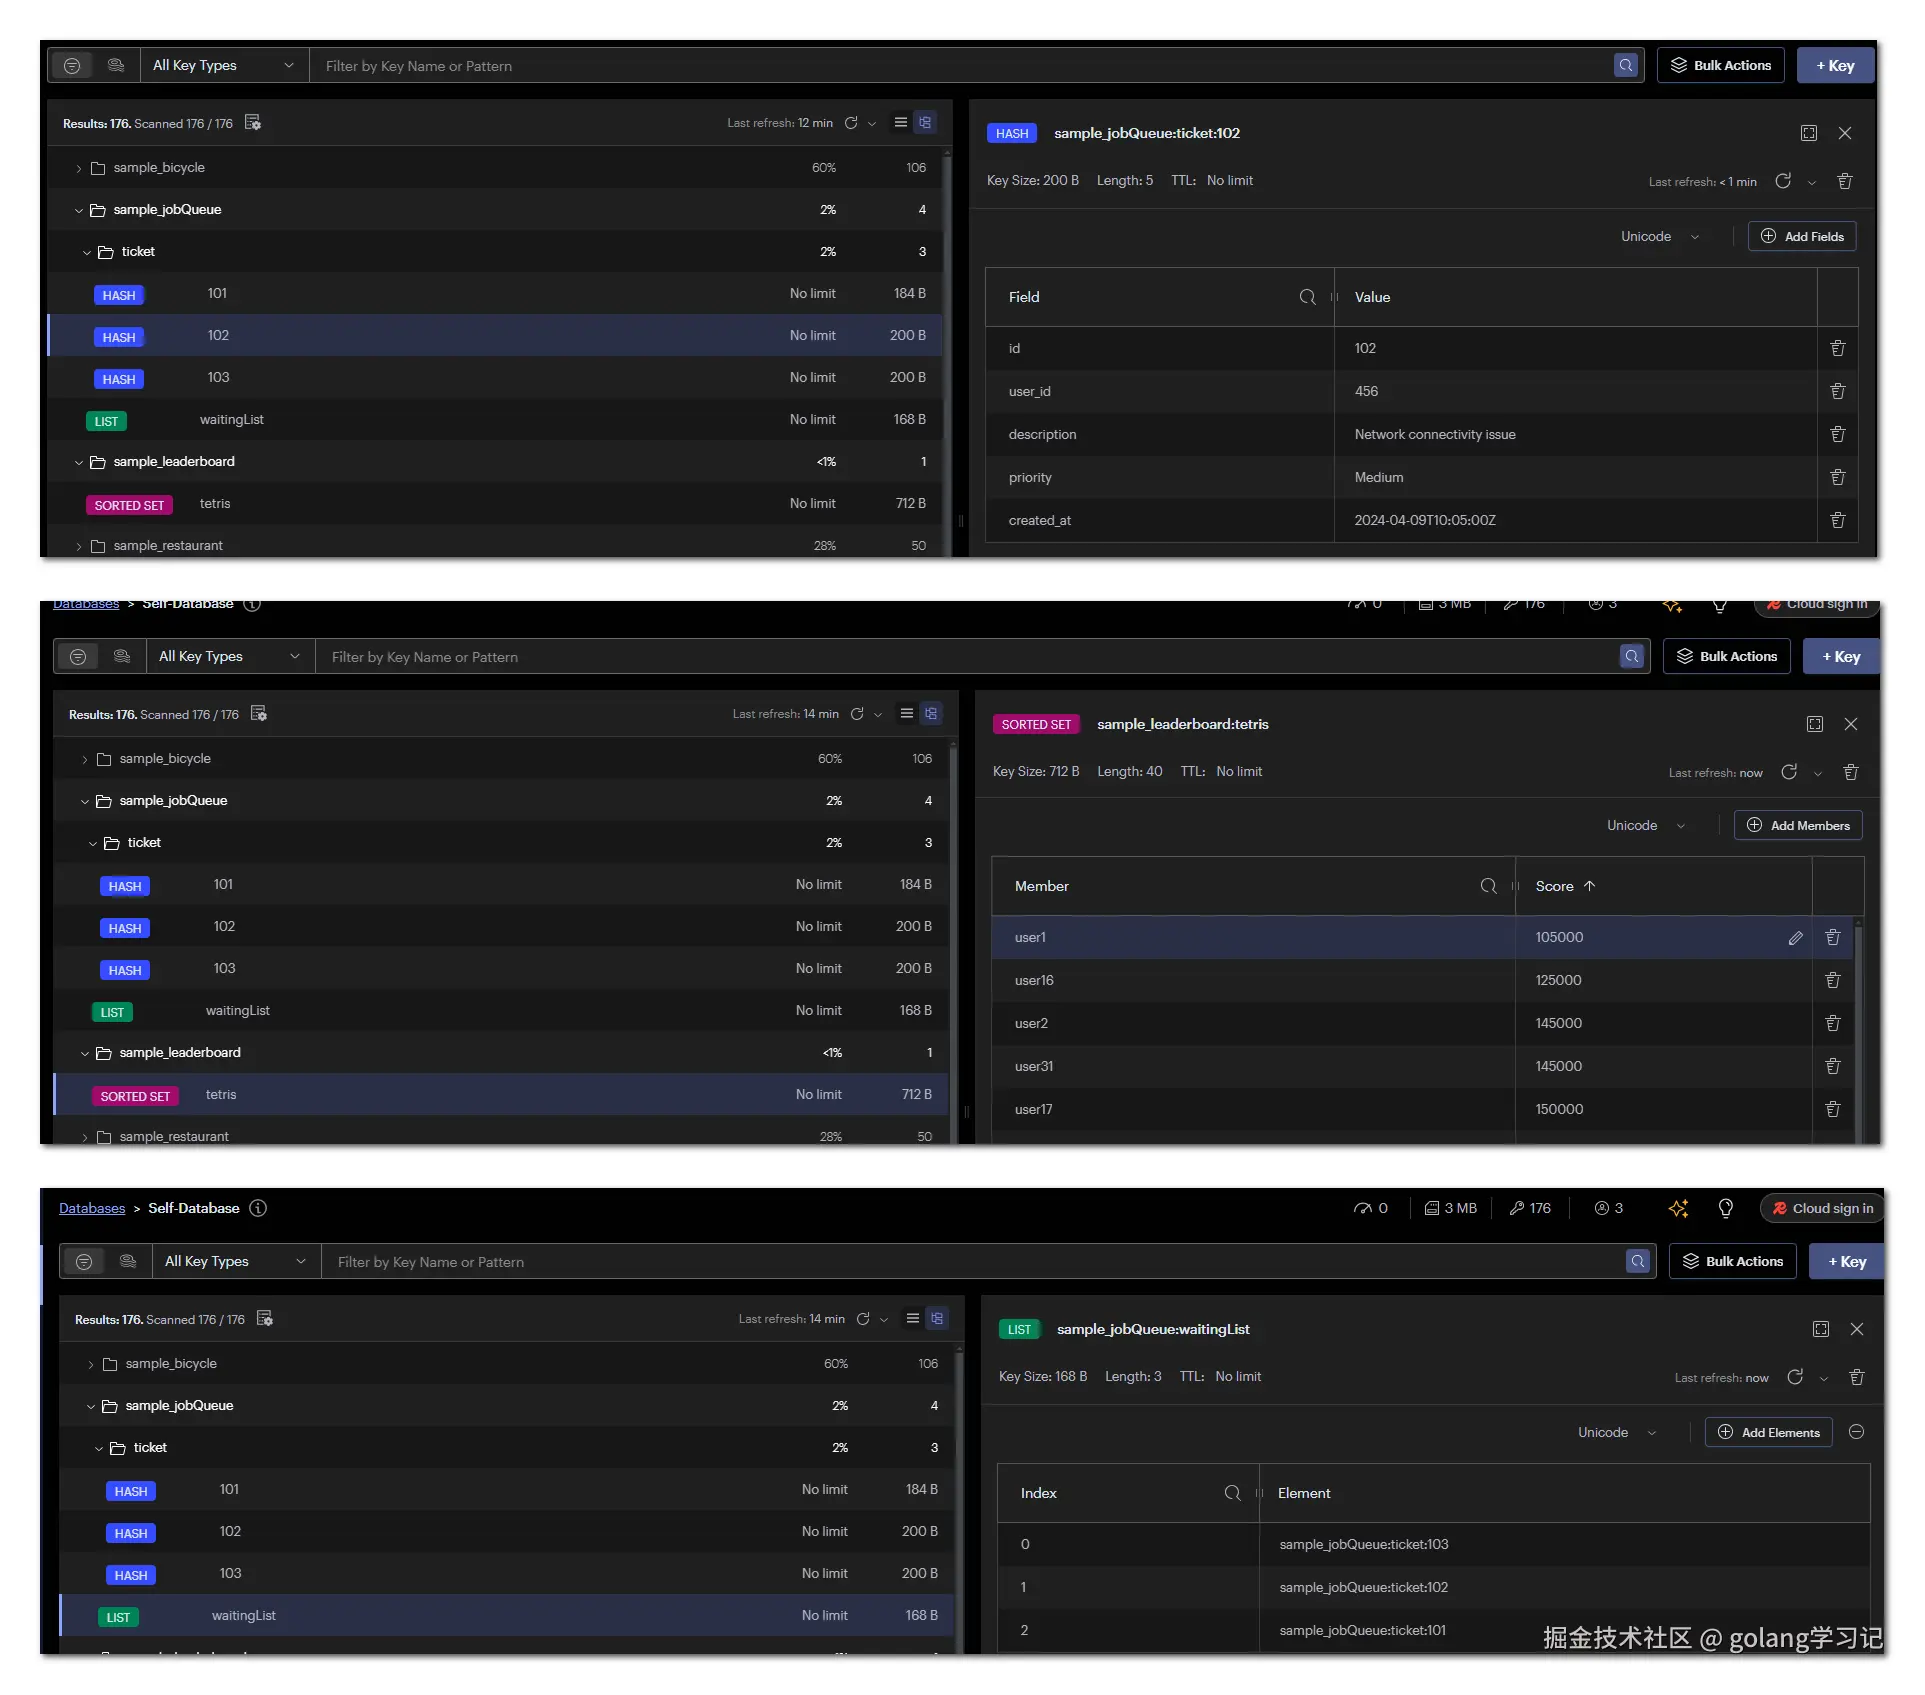Screen dimensions: 1925x1695
Task: Click search icon in the Member column header
Action: pyautogui.click(x=1488, y=886)
